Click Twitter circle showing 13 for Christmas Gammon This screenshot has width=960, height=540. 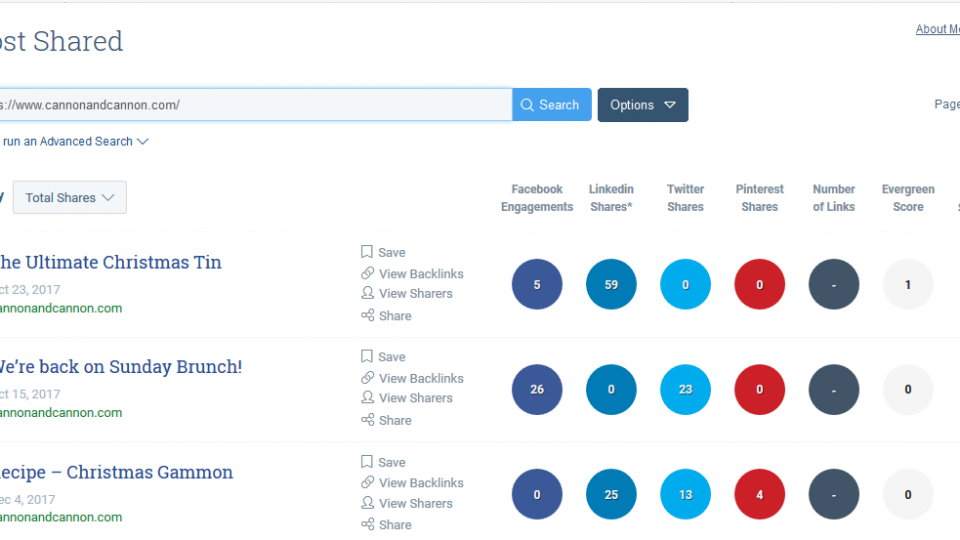click(x=685, y=494)
